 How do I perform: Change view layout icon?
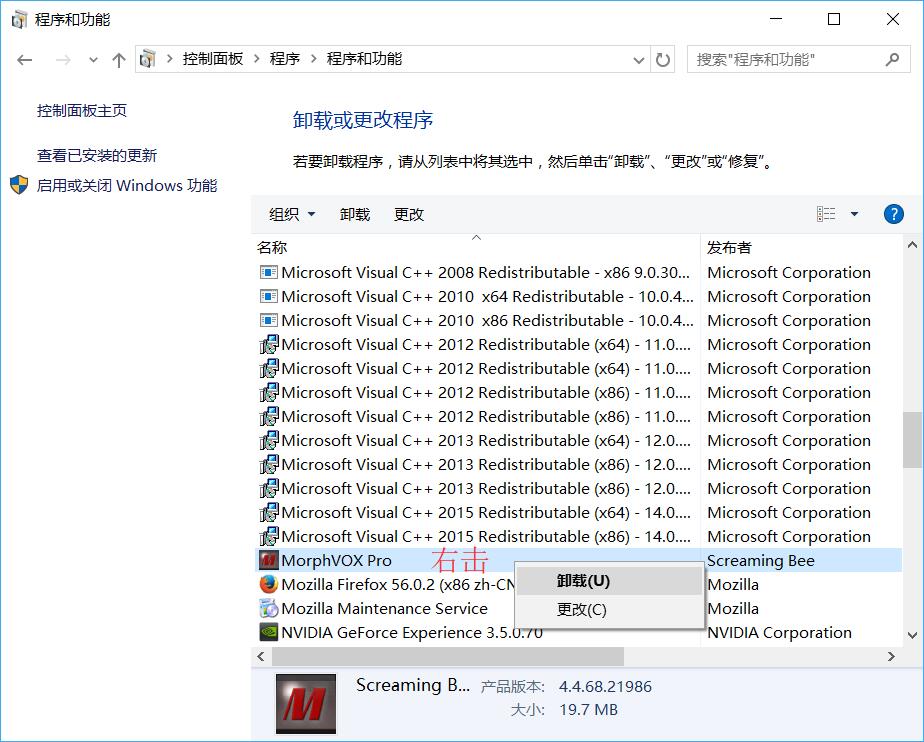point(826,214)
